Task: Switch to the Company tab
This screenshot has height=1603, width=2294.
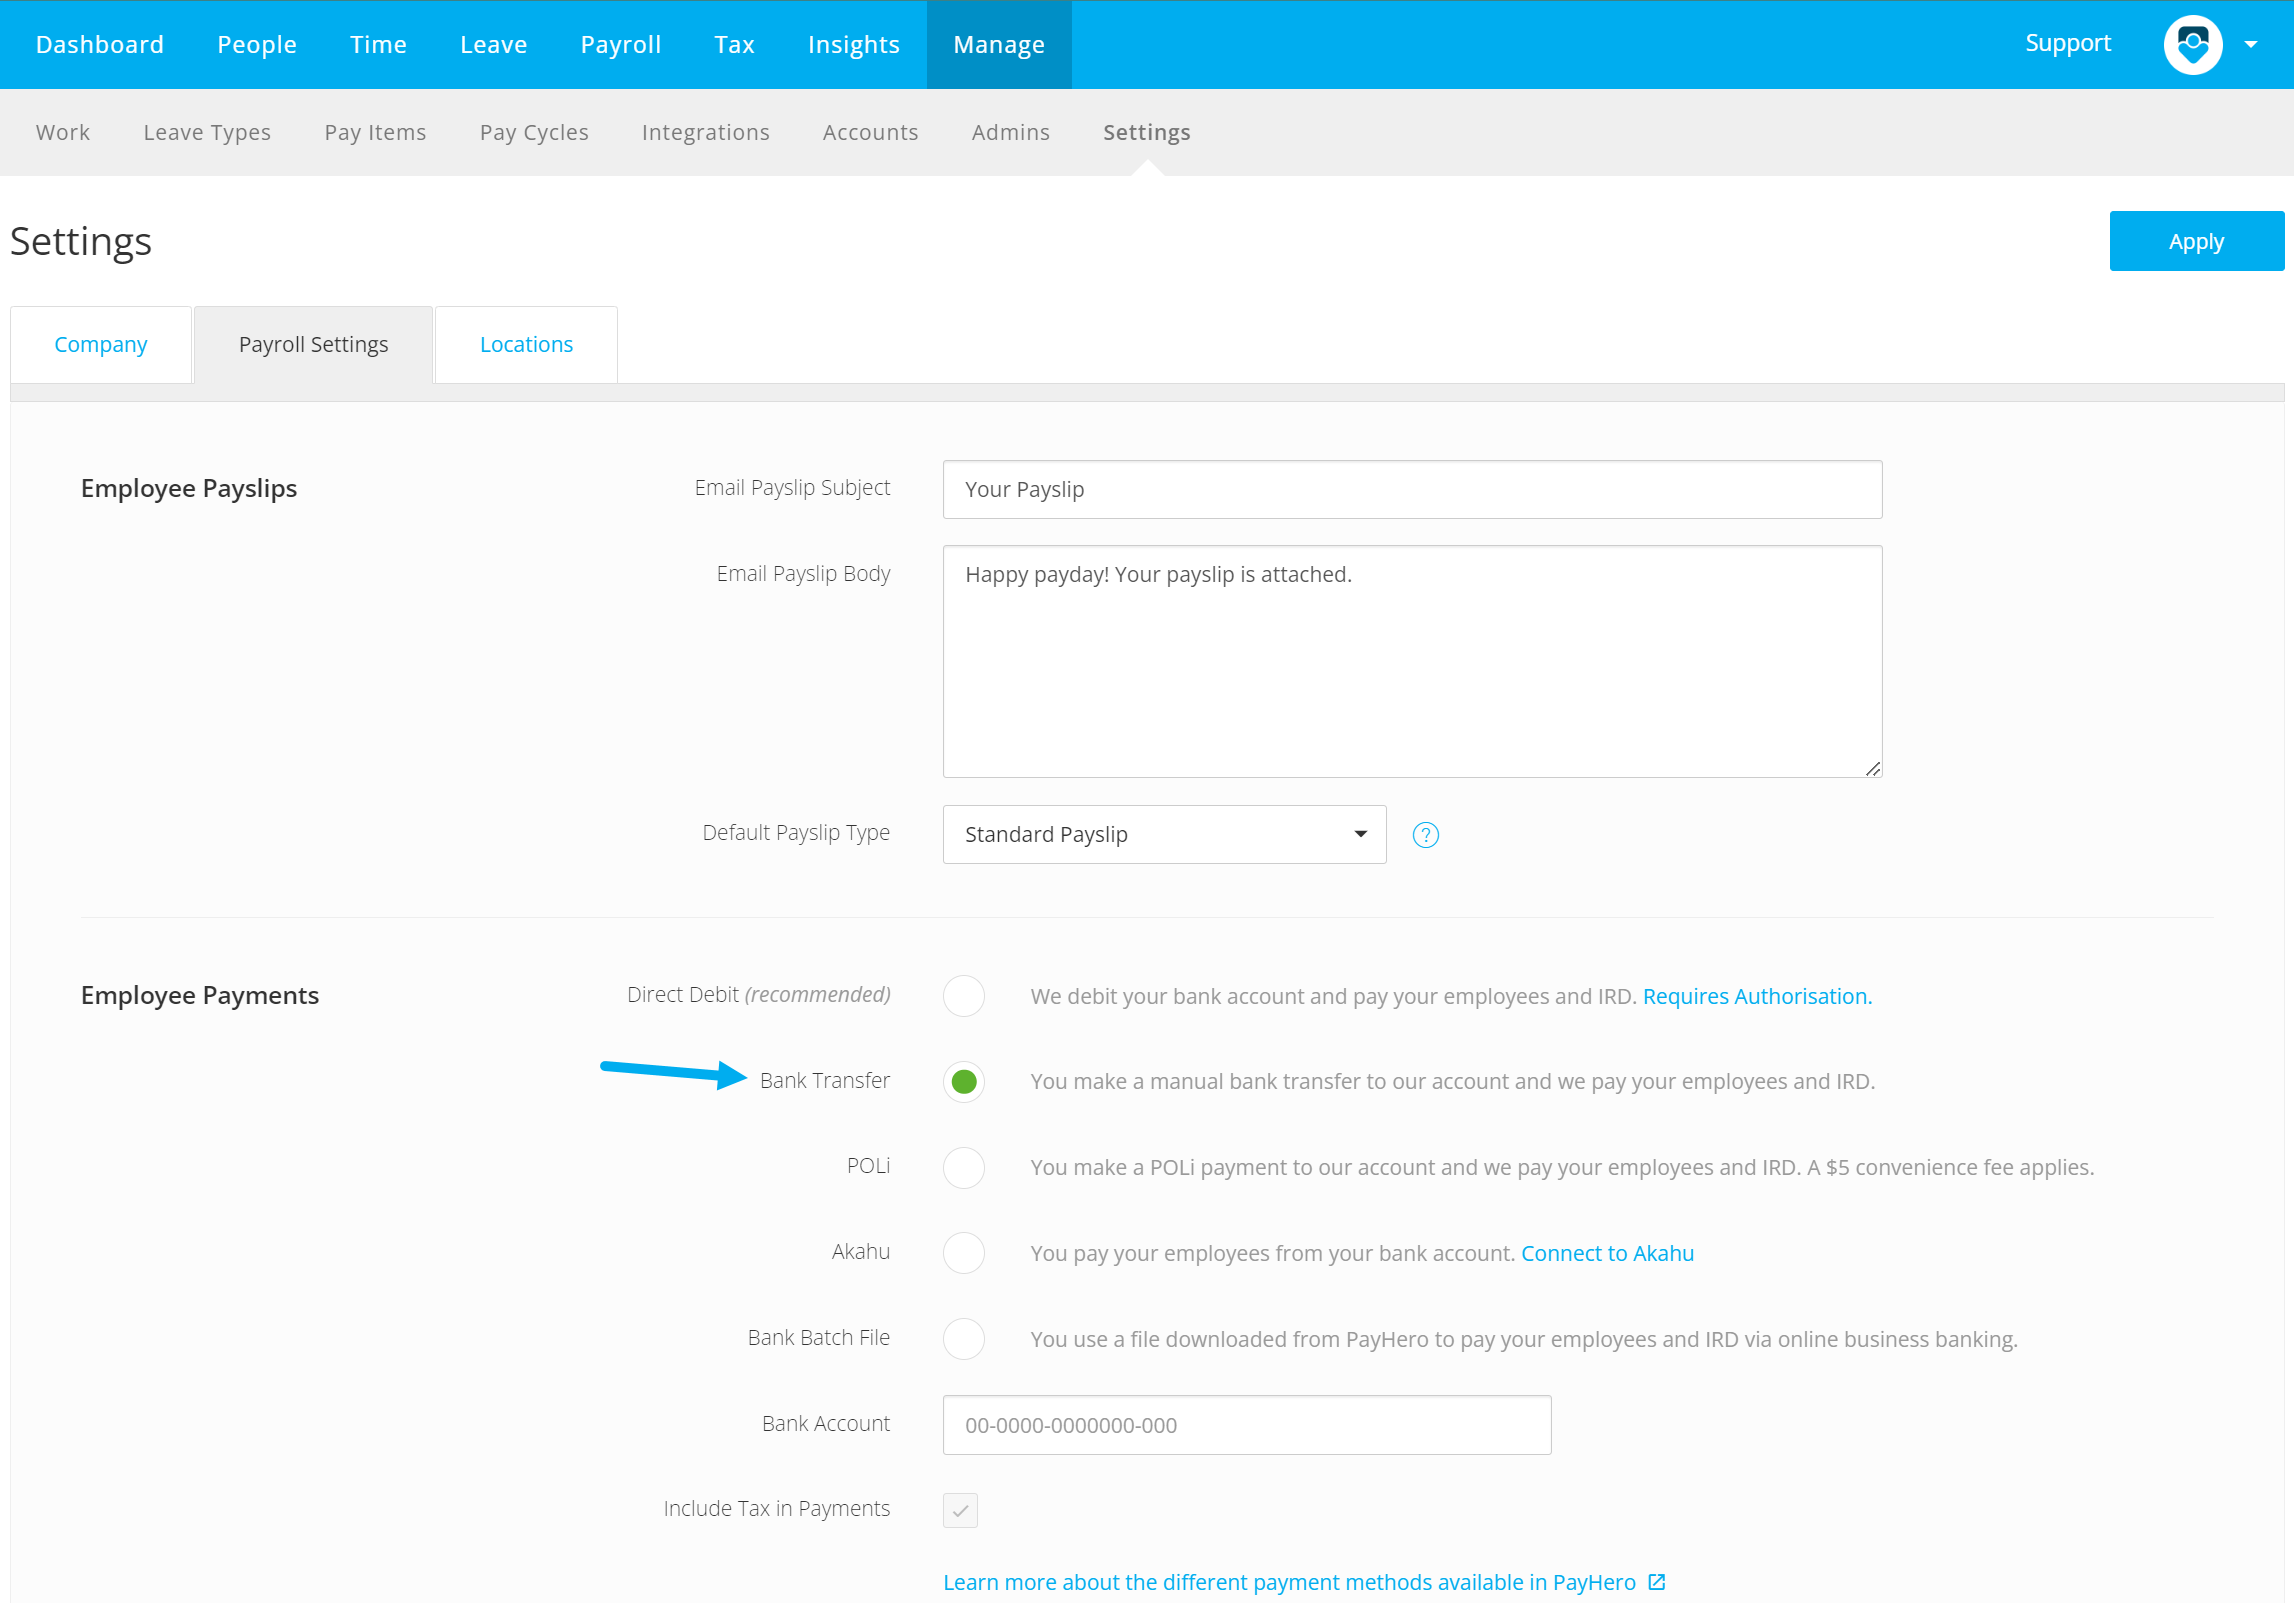Action: [x=101, y=344]
